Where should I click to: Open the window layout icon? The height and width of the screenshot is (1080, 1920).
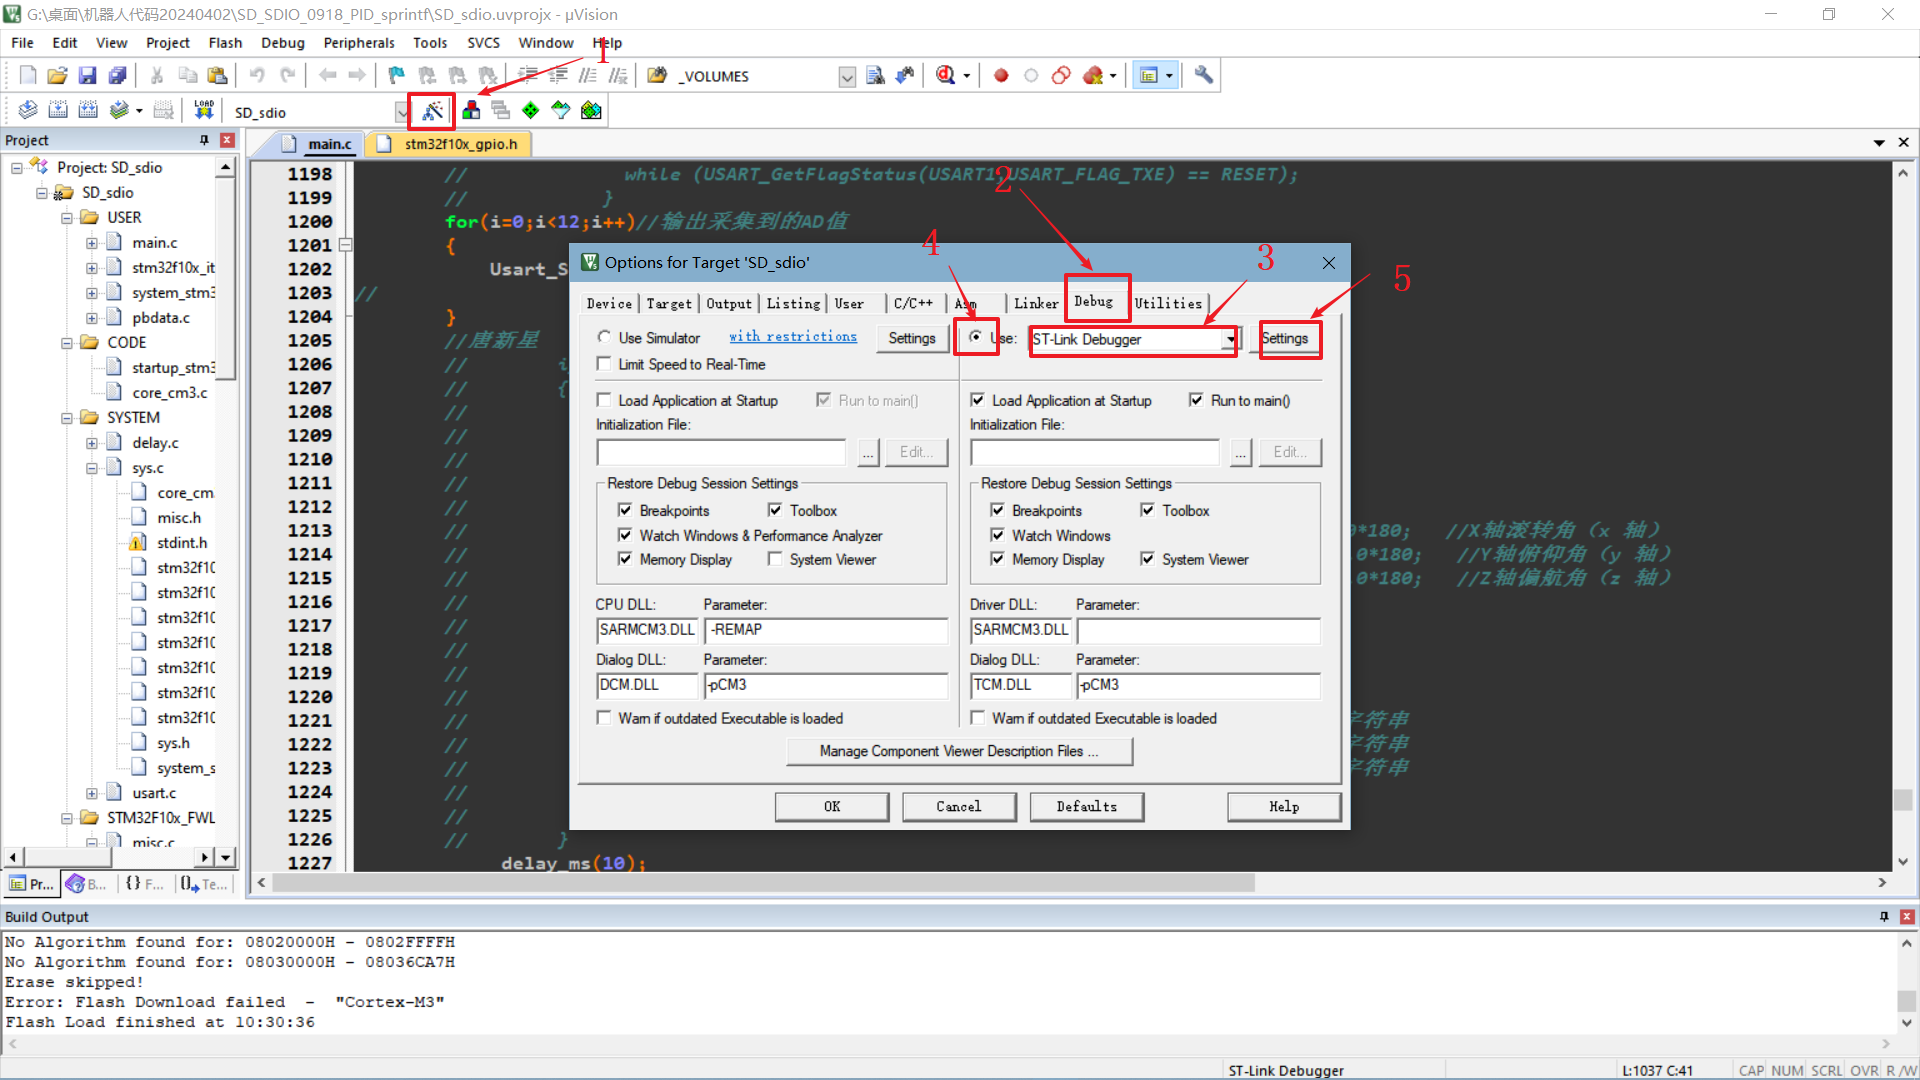point(1149,75)
